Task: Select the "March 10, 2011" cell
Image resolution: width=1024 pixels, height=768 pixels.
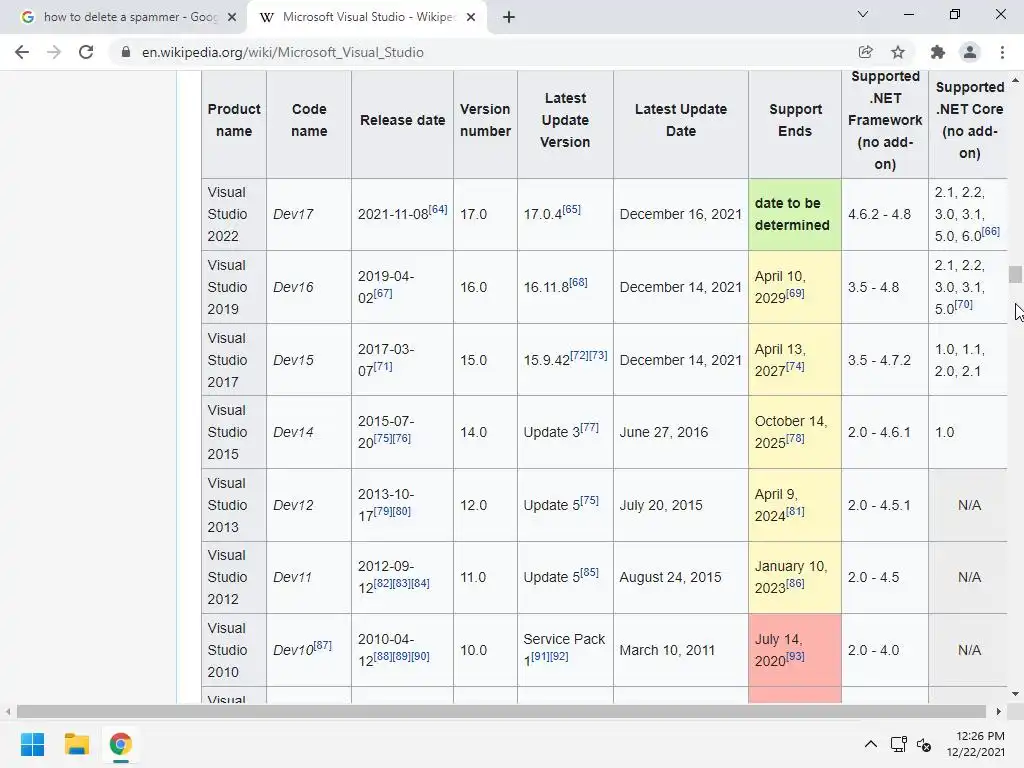Action: [680, 650]
